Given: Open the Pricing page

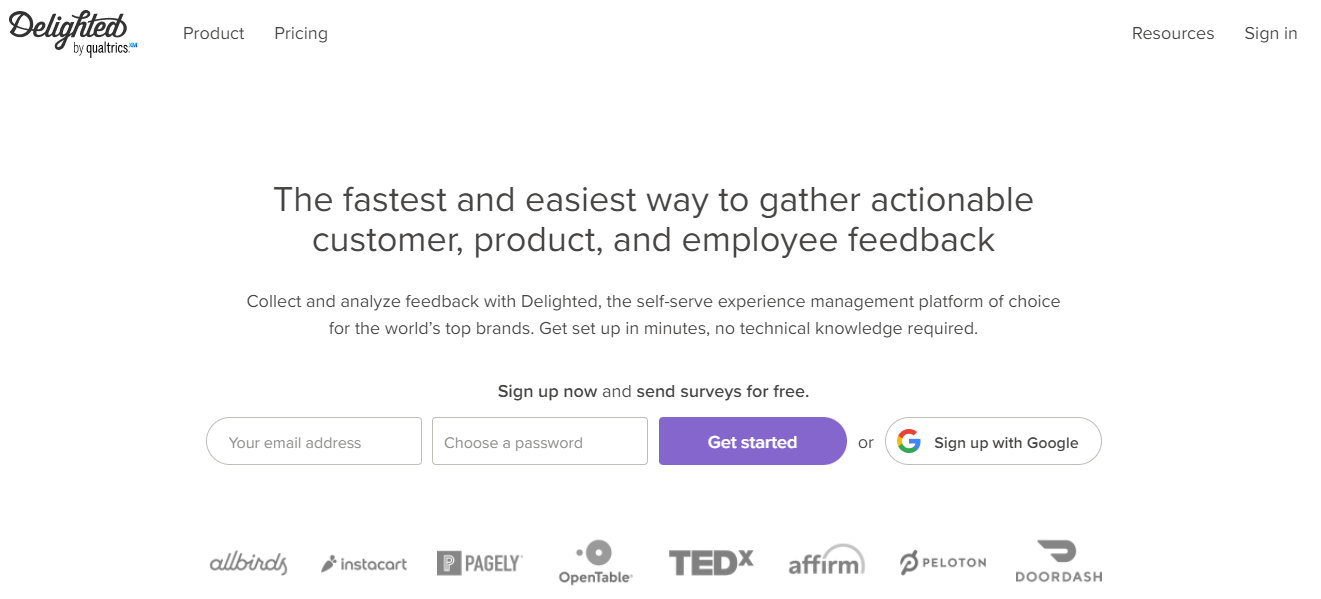Looking at the screenshot, I should click(301, 33).
